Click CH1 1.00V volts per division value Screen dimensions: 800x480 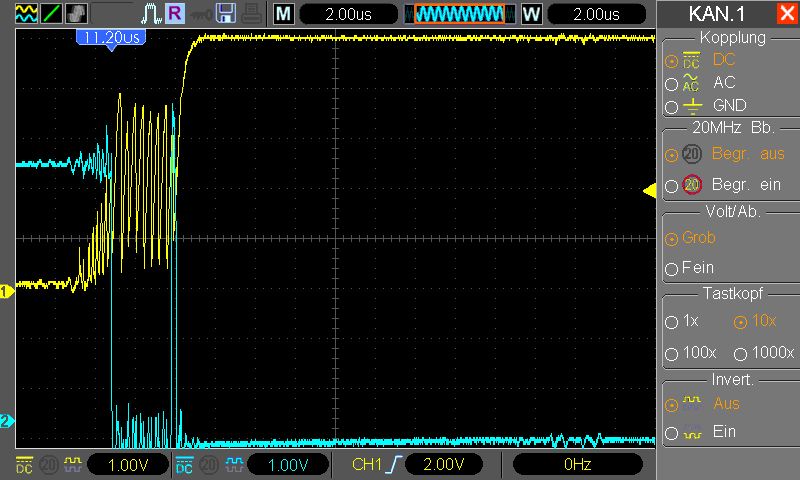(128, 465)
